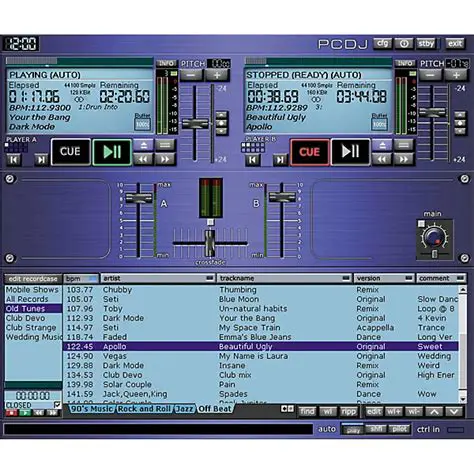Click Player A next track icon
The width and height of the screenshot is (474, 474).
pos(41,160)
